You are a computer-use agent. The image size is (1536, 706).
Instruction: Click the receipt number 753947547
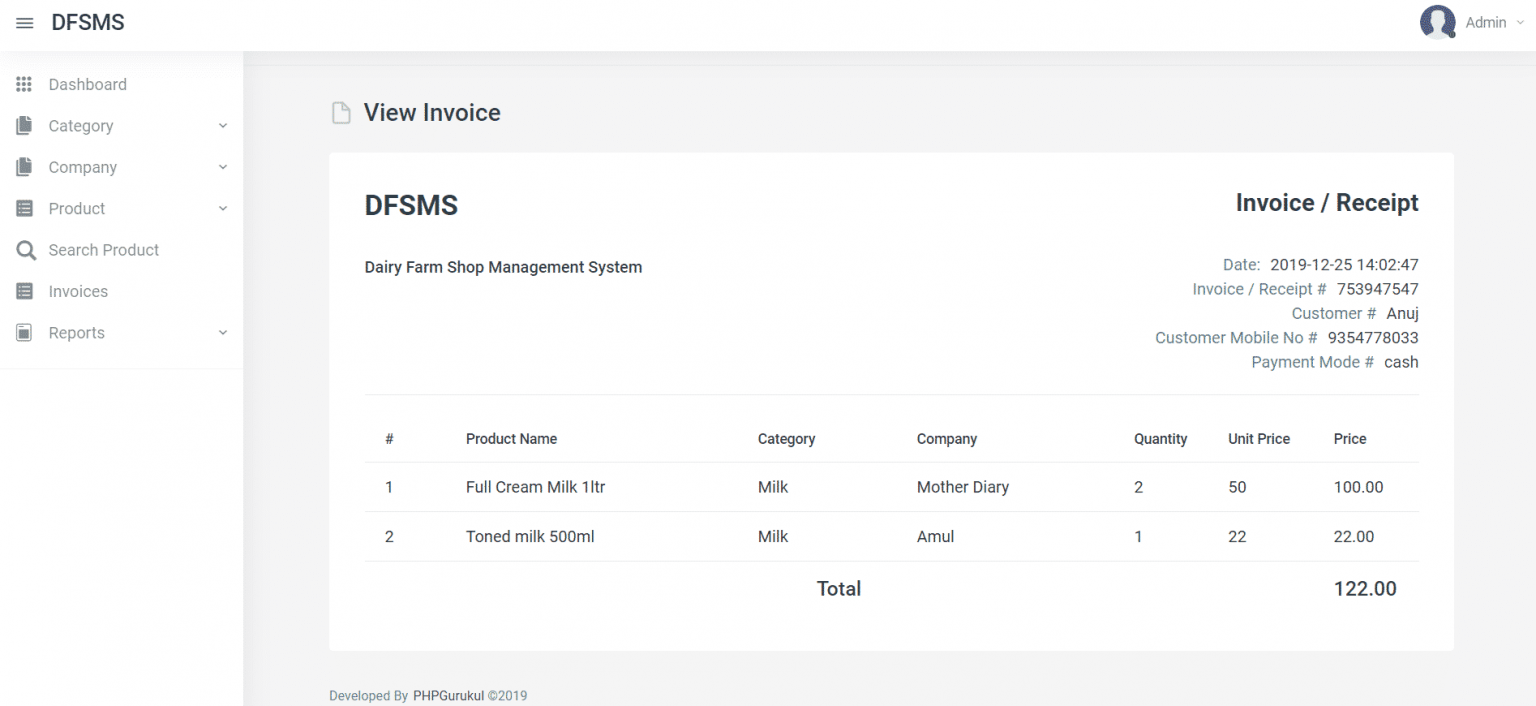pos(1378,289)
